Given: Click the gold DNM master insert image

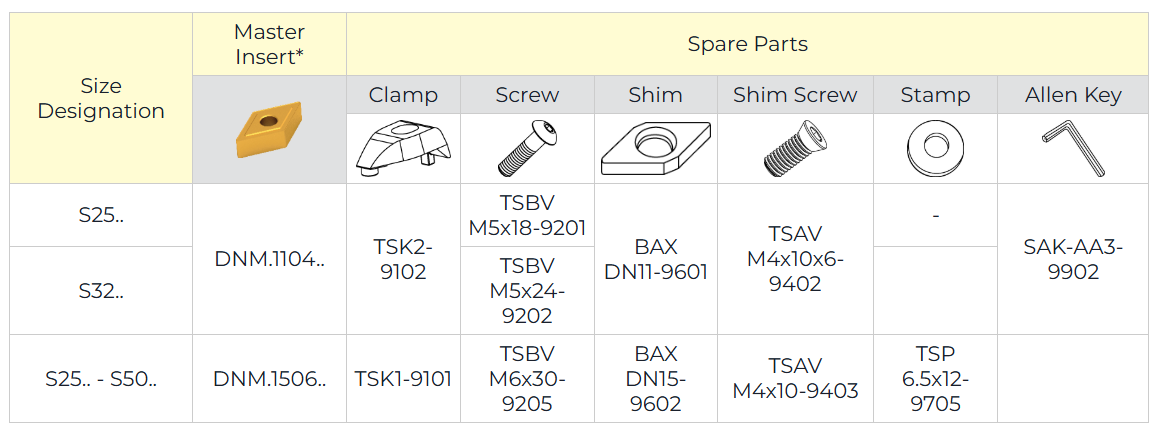Looking at the screenshot, I should coord(269,129).
